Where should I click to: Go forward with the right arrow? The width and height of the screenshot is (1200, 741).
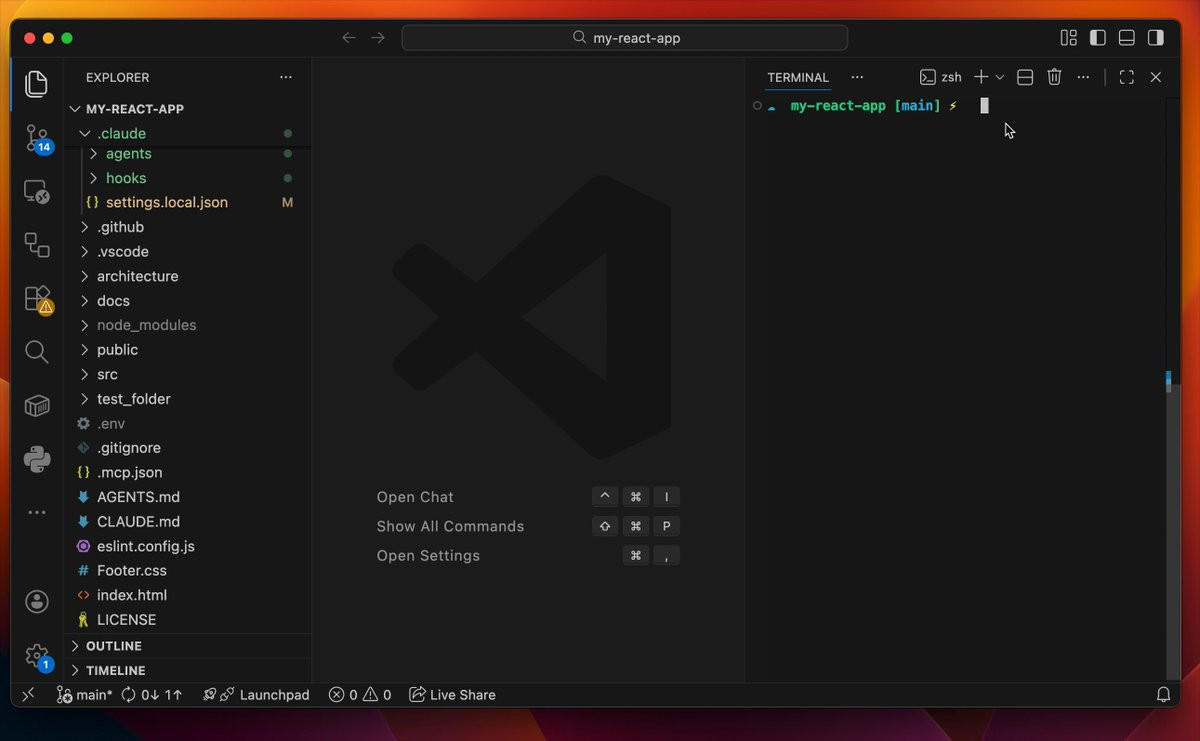pos(378,38)
